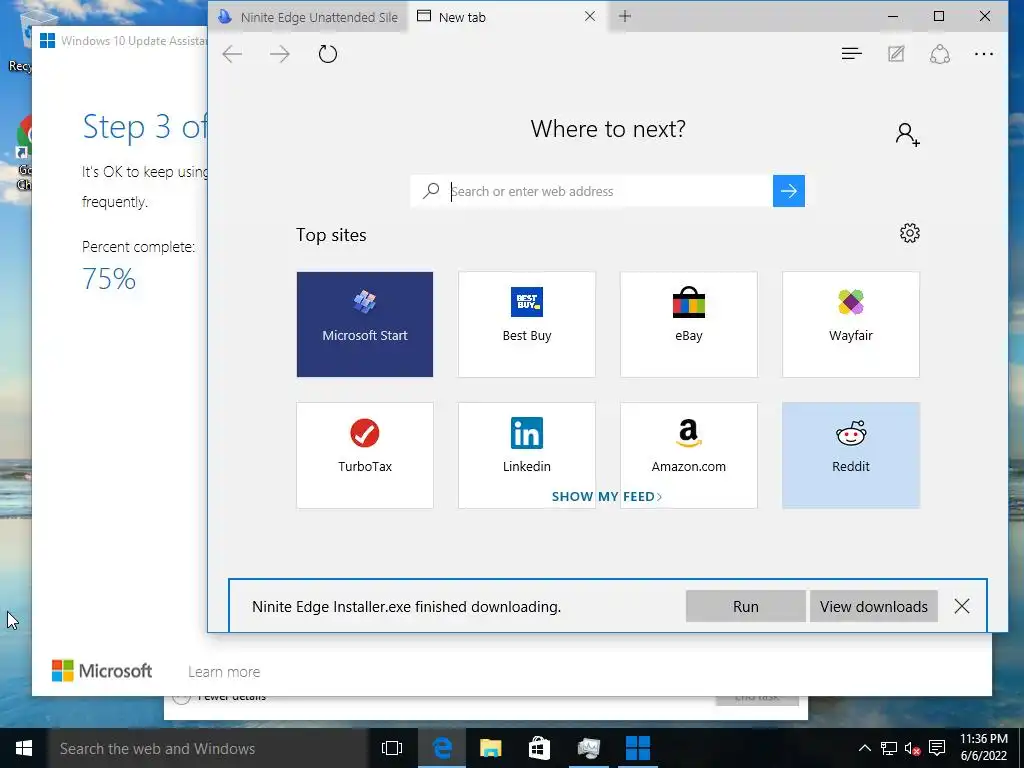
Task: Run the downloaded Ninite Edge Installer
Action: (745, 607)
